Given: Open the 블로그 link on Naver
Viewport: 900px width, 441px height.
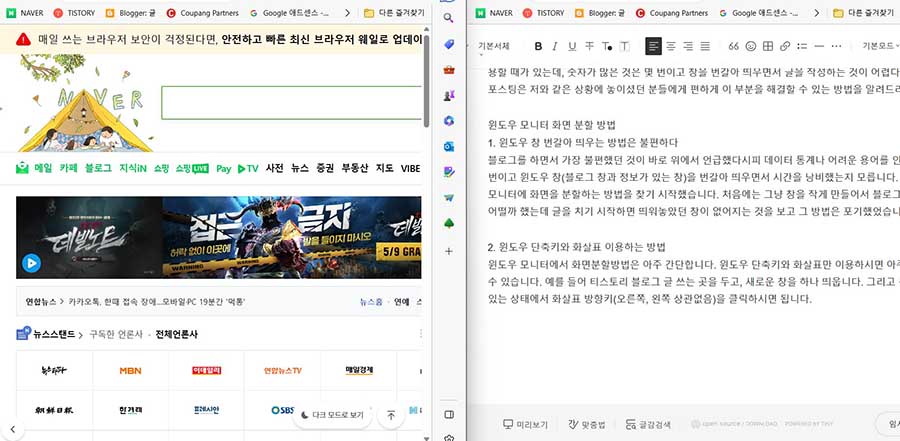Looking at the screenshot, I should click(98, 168).
